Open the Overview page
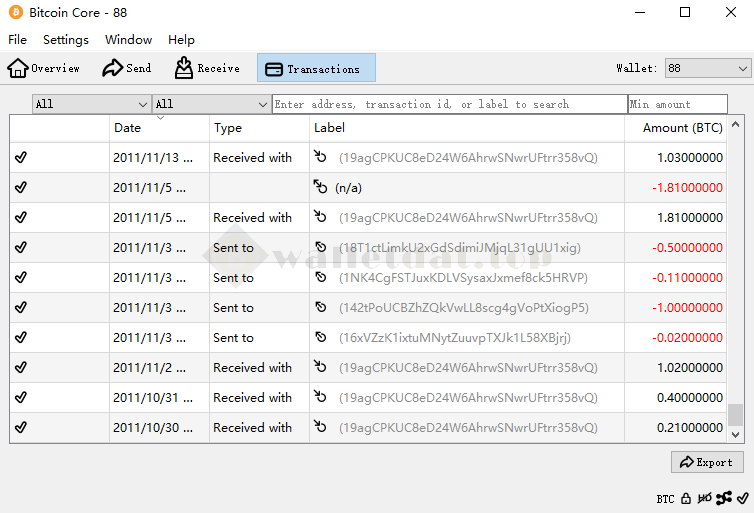 (44, 68)
